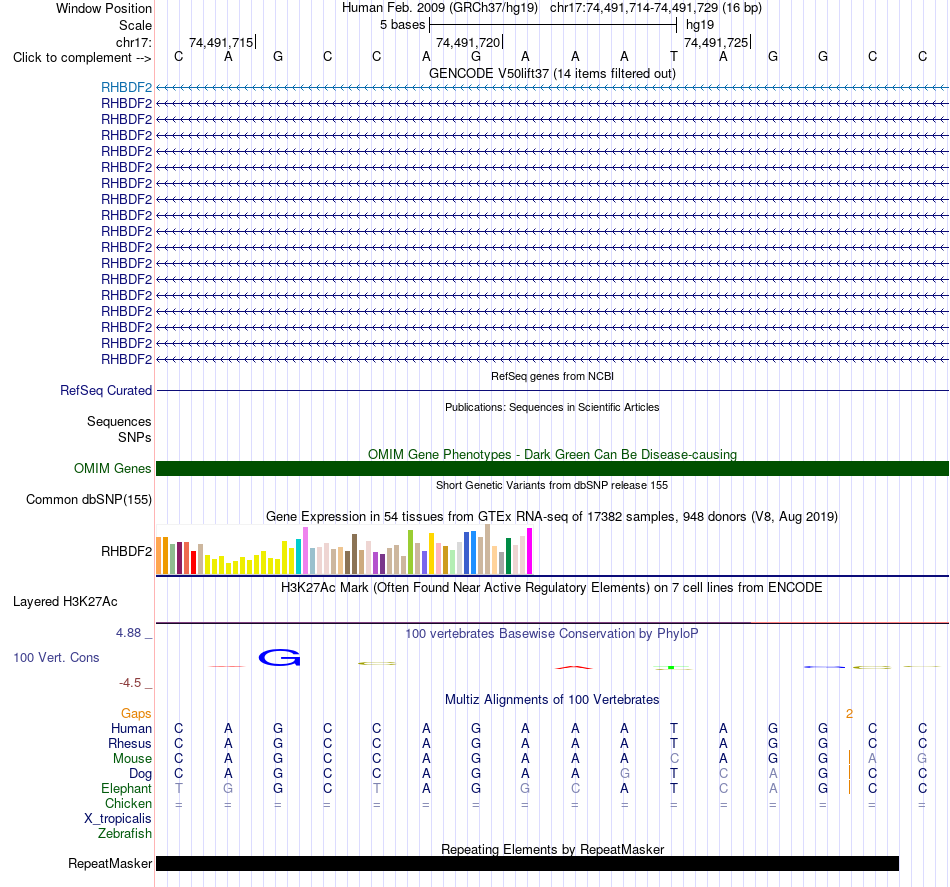The image size is (950, 887).
Task: Click the Mouse species label
Action: coord(133,759)
